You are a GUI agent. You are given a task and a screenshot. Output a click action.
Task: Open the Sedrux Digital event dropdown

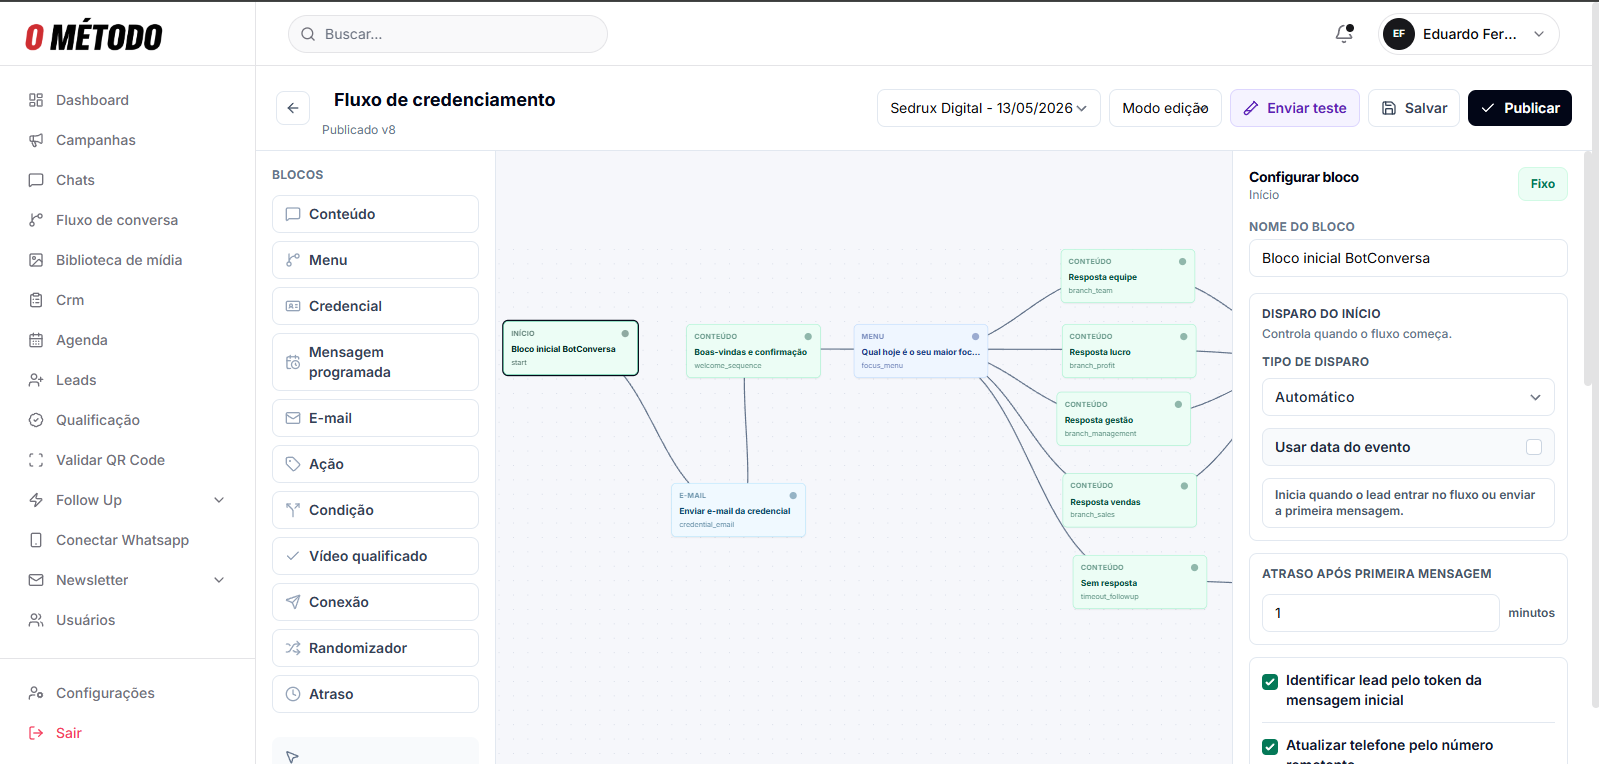click(x=989, y=108)
